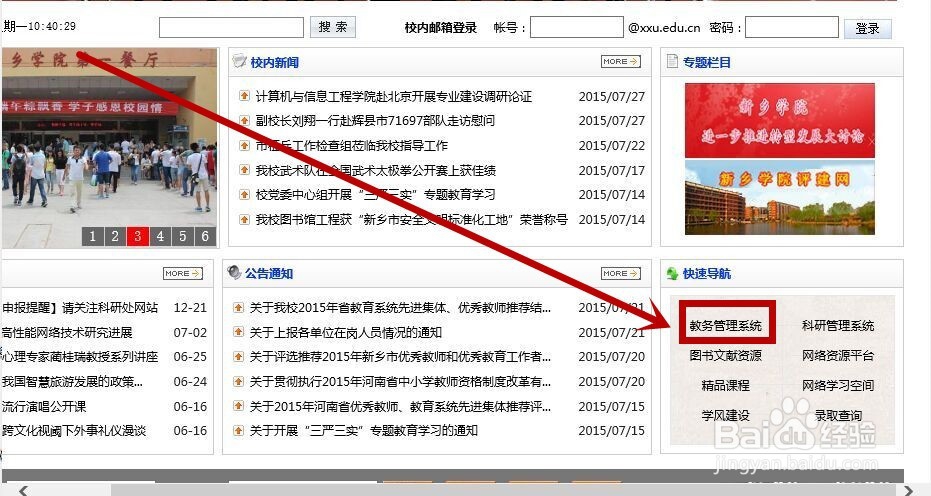The height and width of the screenshot is (496, 931).
Task: Select slideshow page 3
Action: click(138, 236)
